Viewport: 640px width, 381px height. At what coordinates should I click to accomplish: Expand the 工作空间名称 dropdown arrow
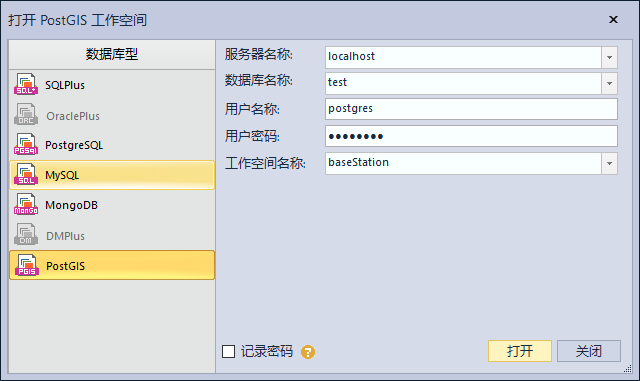click(609, 163)
